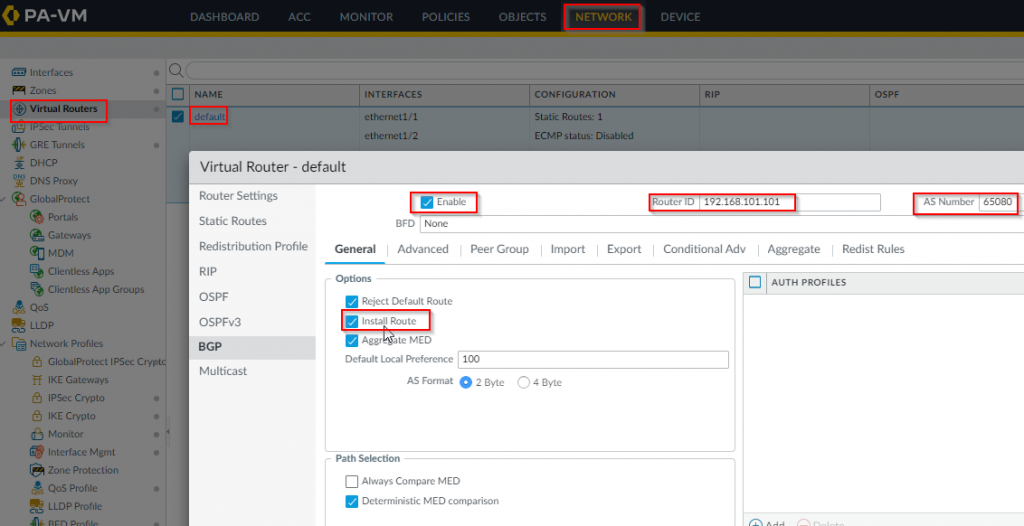
Task: Click the LLDP sidebar icon
Action: click(19, 325)
